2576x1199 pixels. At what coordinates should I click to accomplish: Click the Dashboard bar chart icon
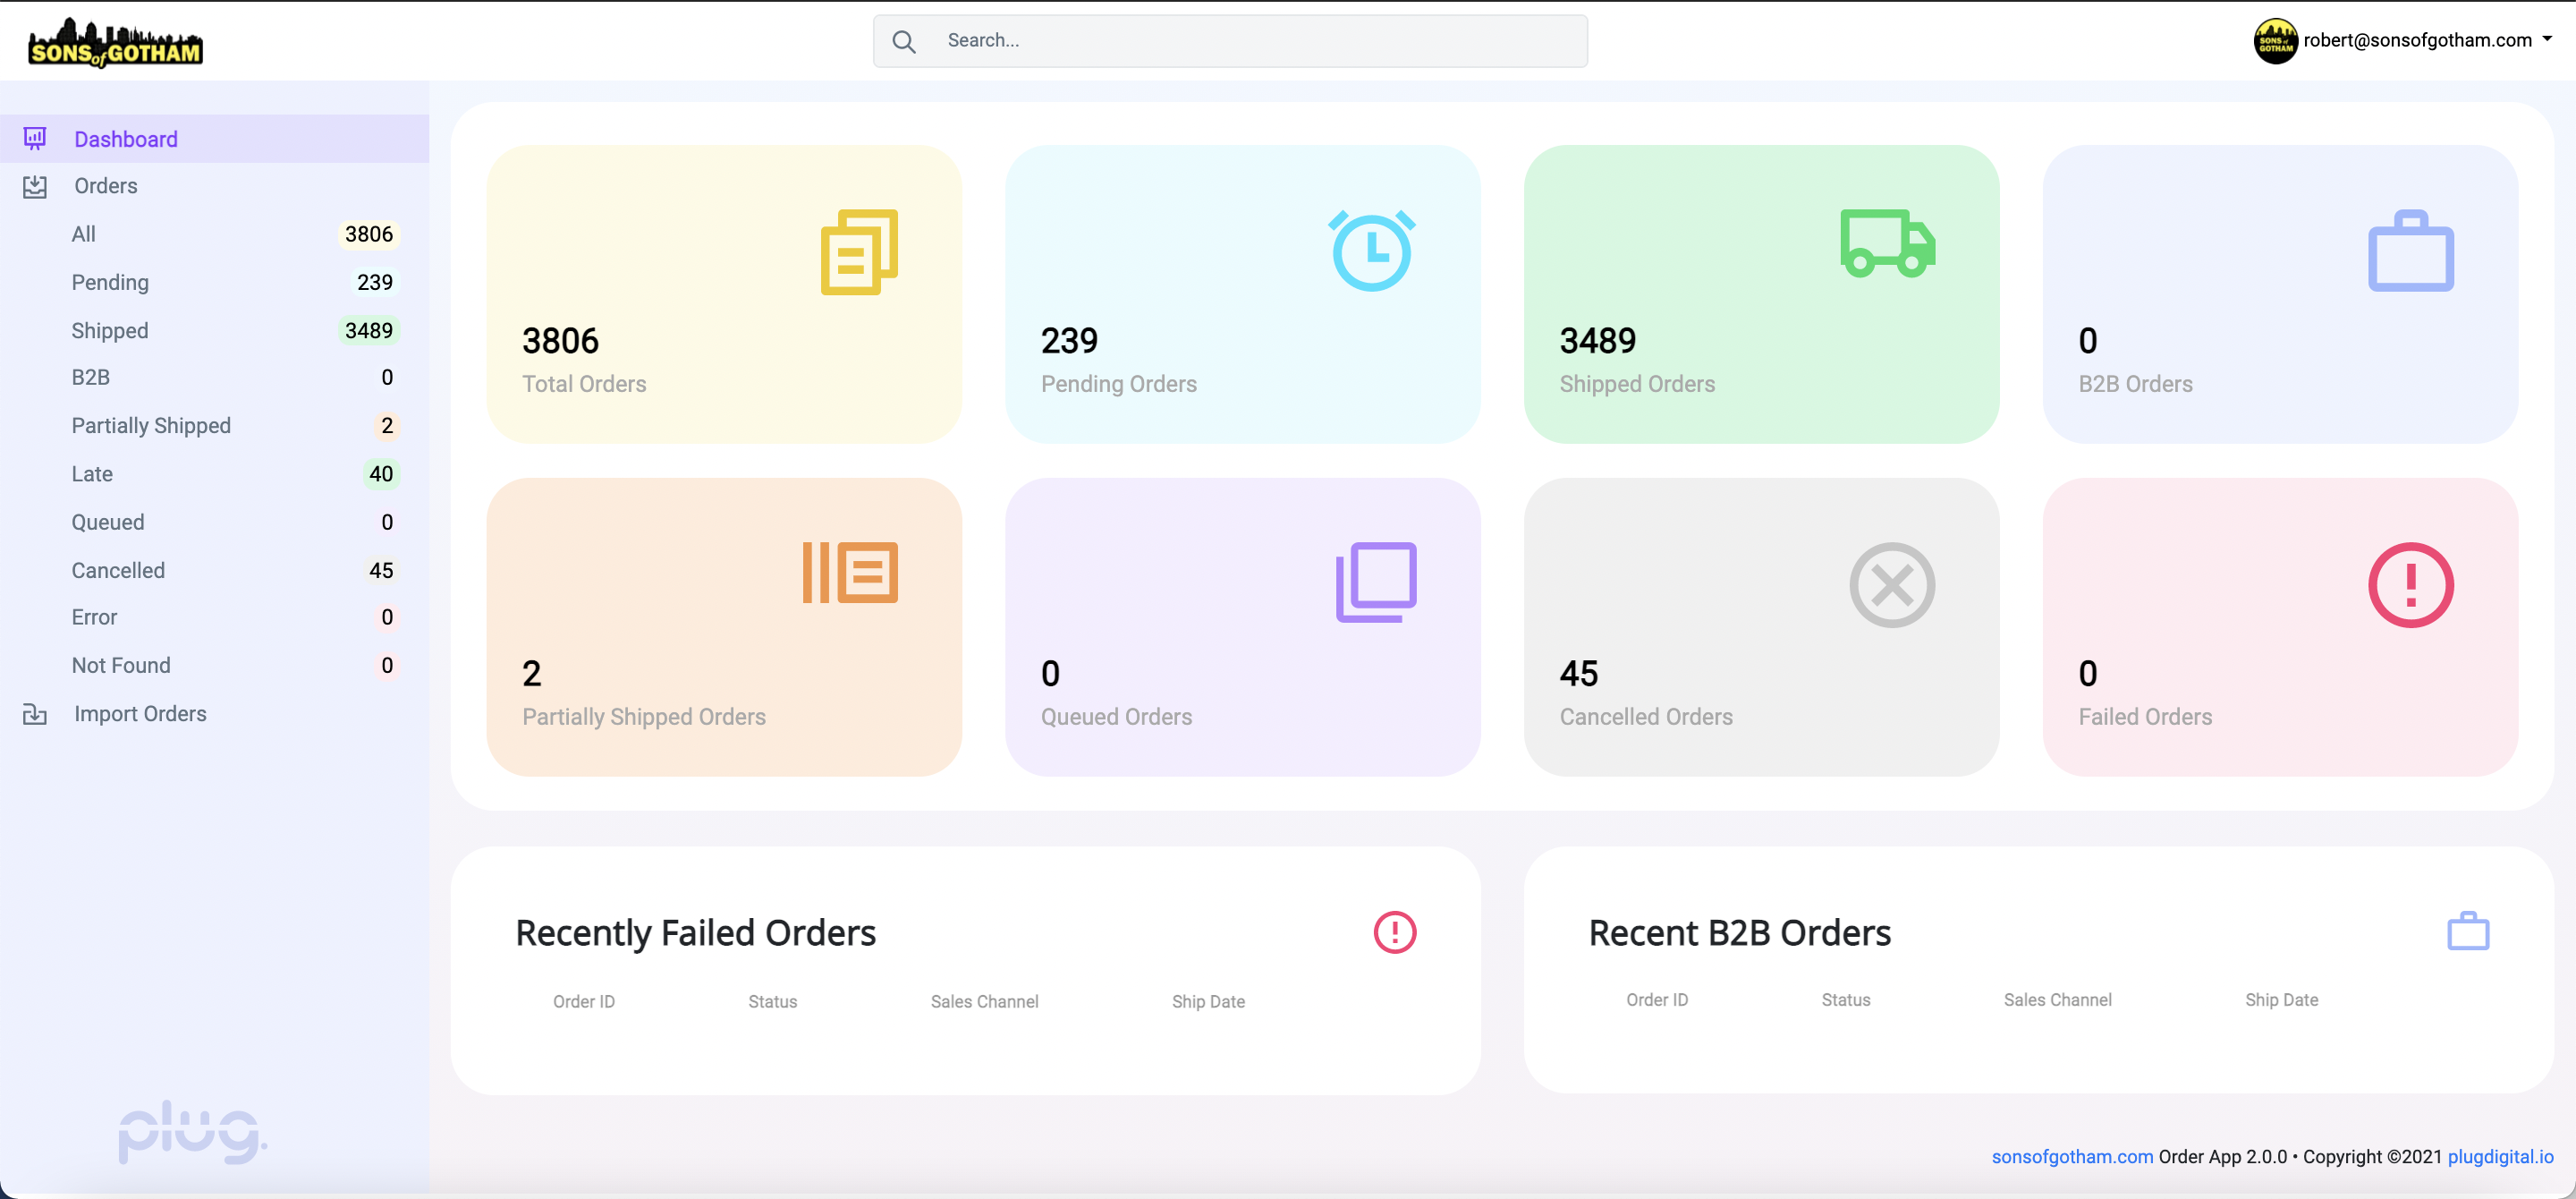point(35,139)
